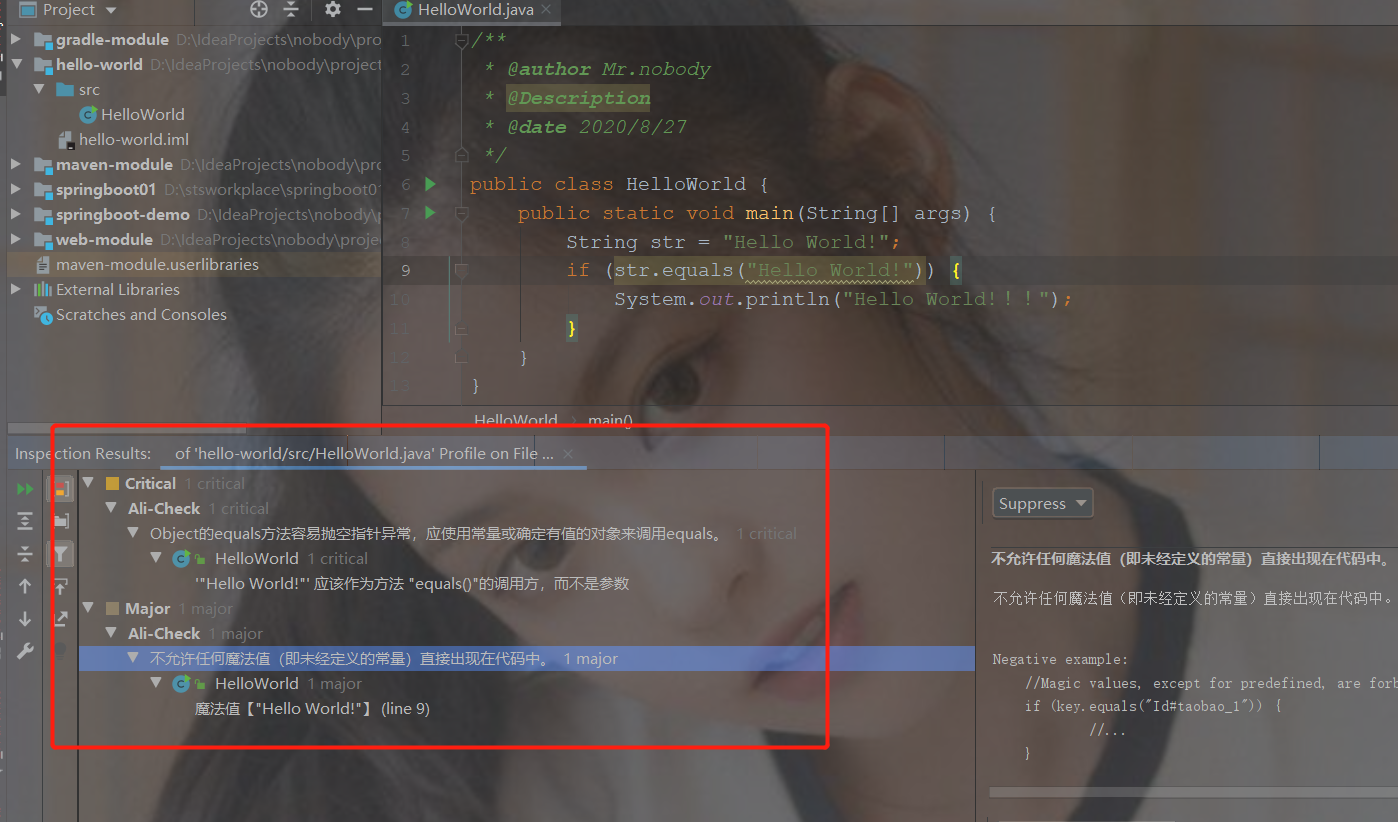This screenshot has height=822, width=1398.
Task: Expand web-module node
Action: point(16,240)
